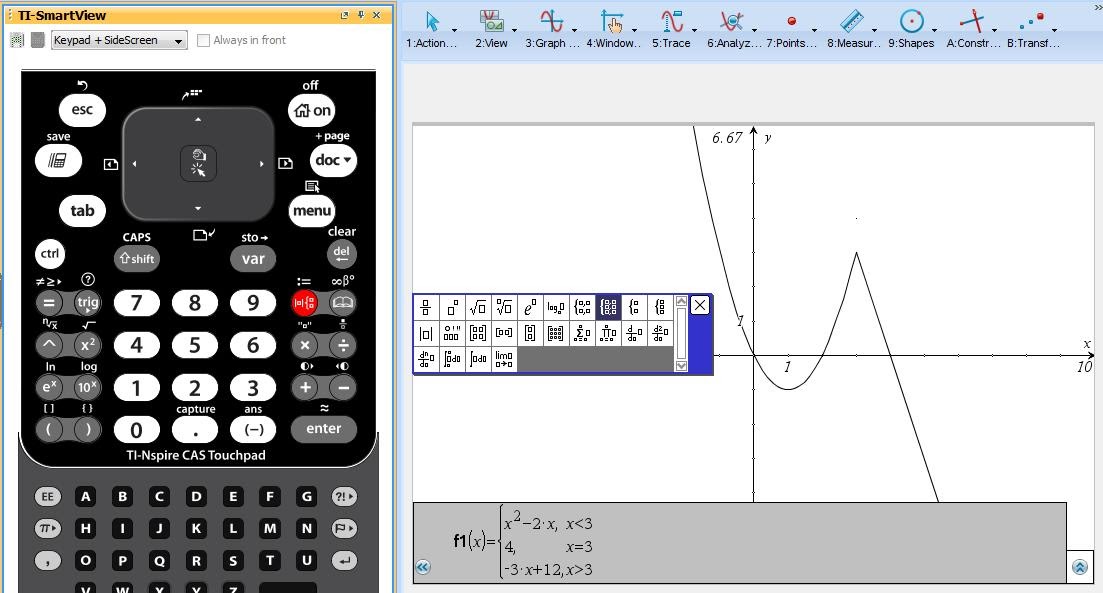Click the var key on keypad
The height and width of the screenshot is (593, 1103).
[253, 259]
